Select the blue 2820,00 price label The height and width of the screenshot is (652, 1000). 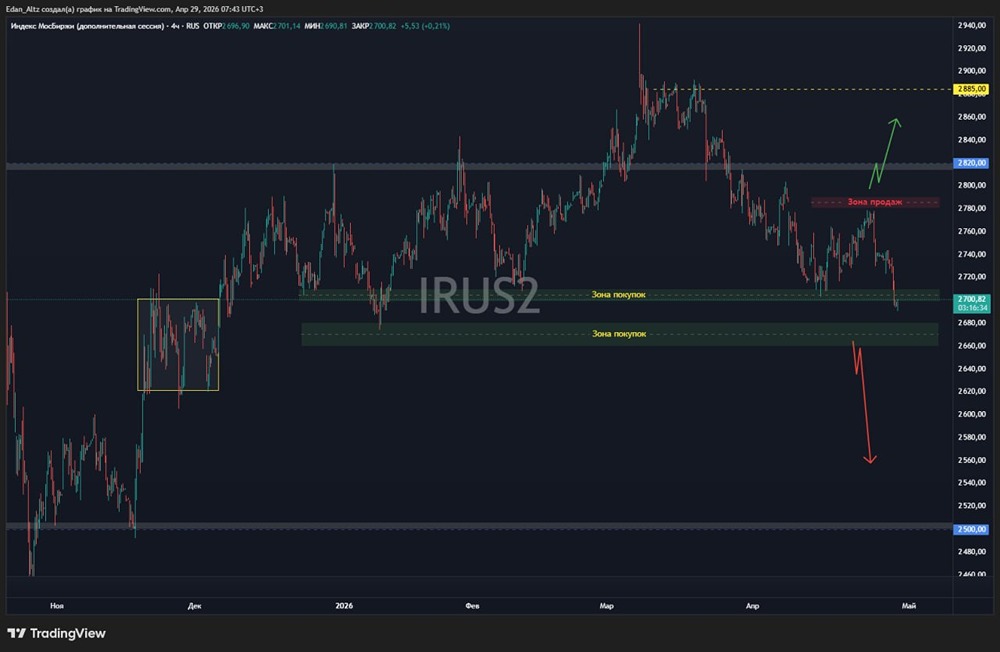(x=971, y=163)
